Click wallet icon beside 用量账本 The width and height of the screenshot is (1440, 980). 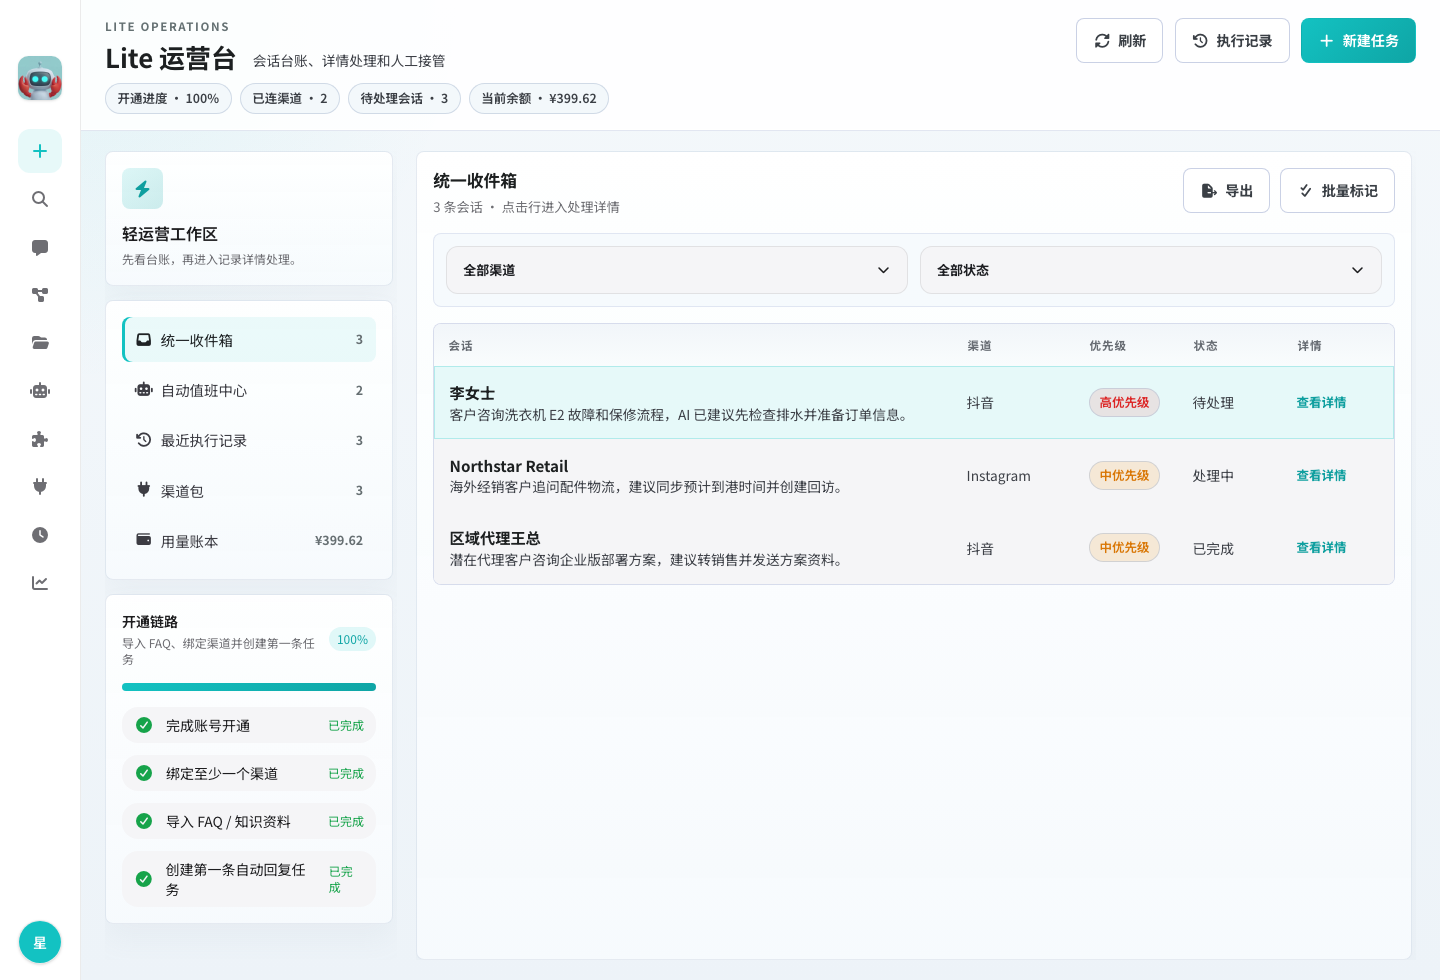point(144,540)
